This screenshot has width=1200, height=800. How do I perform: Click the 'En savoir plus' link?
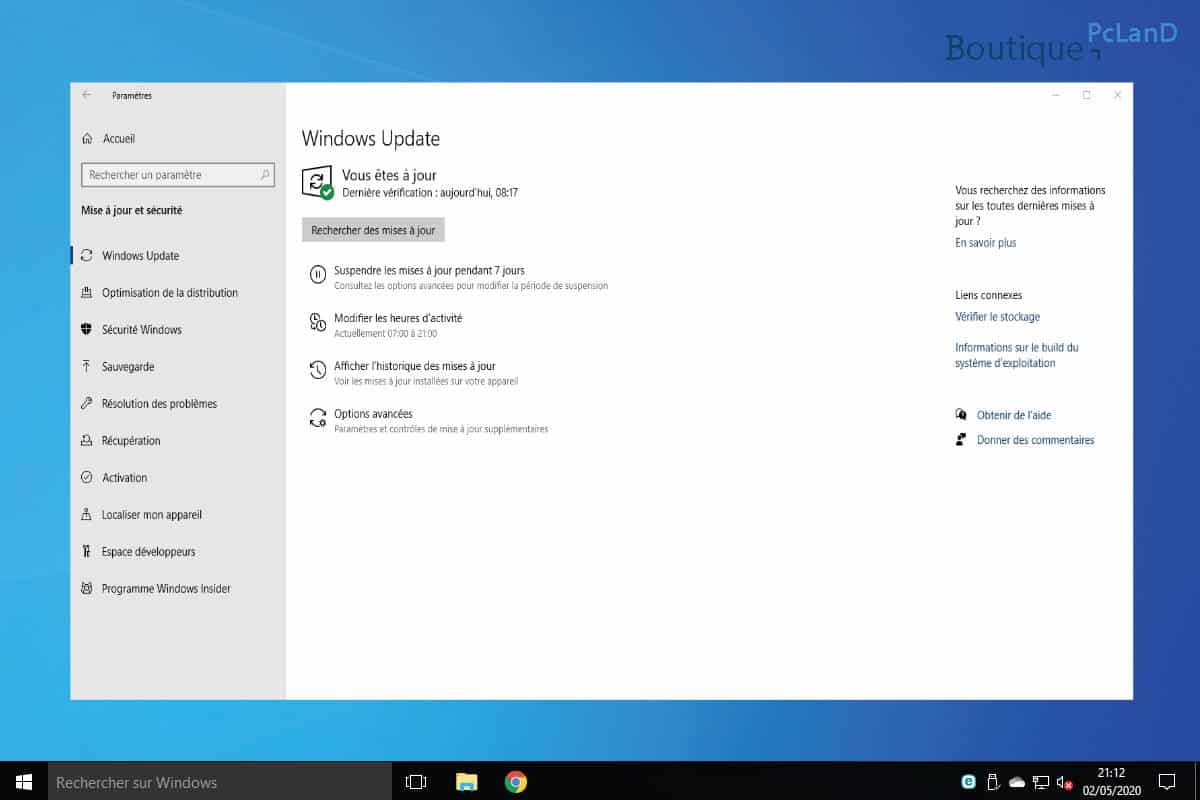985,243
